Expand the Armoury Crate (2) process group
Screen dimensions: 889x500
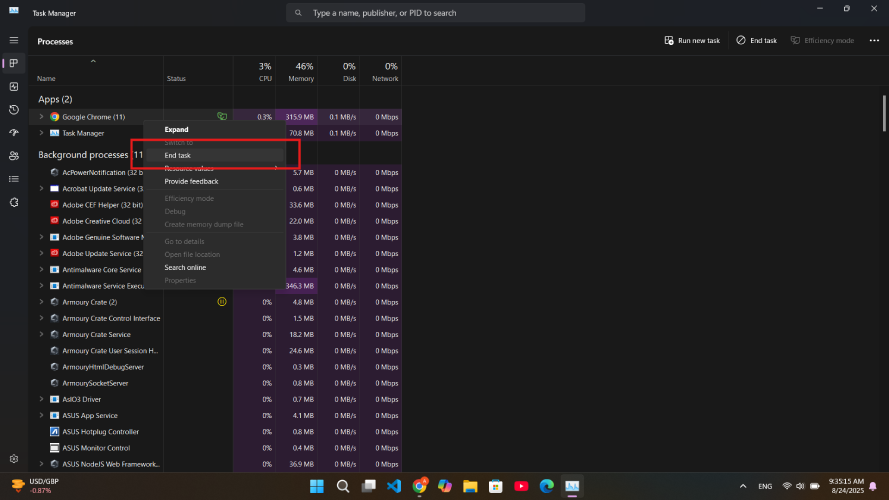[x=41, y=302]
